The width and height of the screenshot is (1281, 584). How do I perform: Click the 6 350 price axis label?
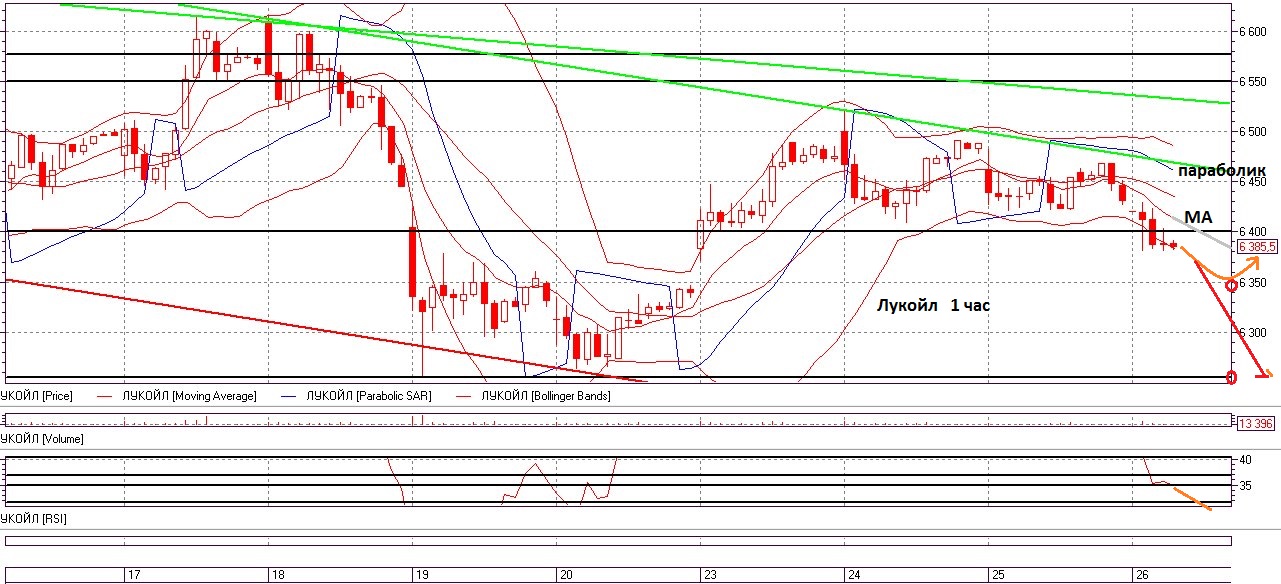1253,283
